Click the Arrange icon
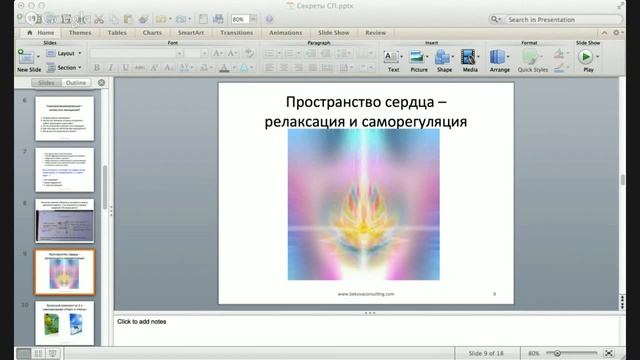 498,57
